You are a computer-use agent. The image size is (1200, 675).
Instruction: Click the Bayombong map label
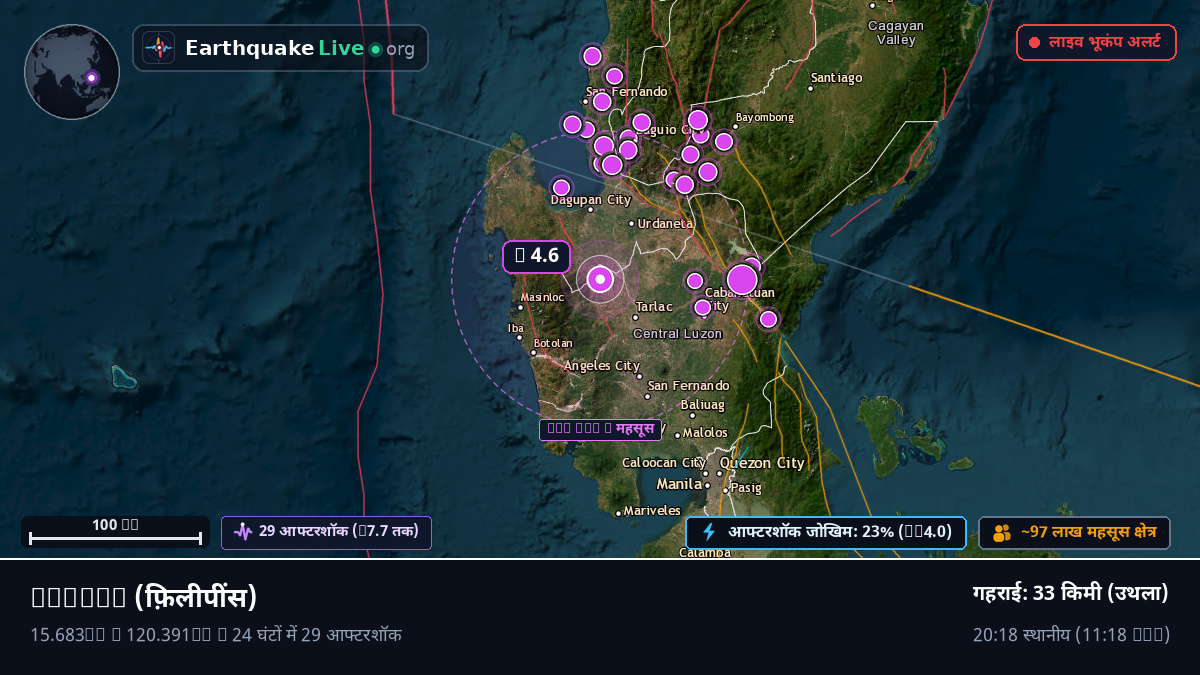tap(764, 117)
